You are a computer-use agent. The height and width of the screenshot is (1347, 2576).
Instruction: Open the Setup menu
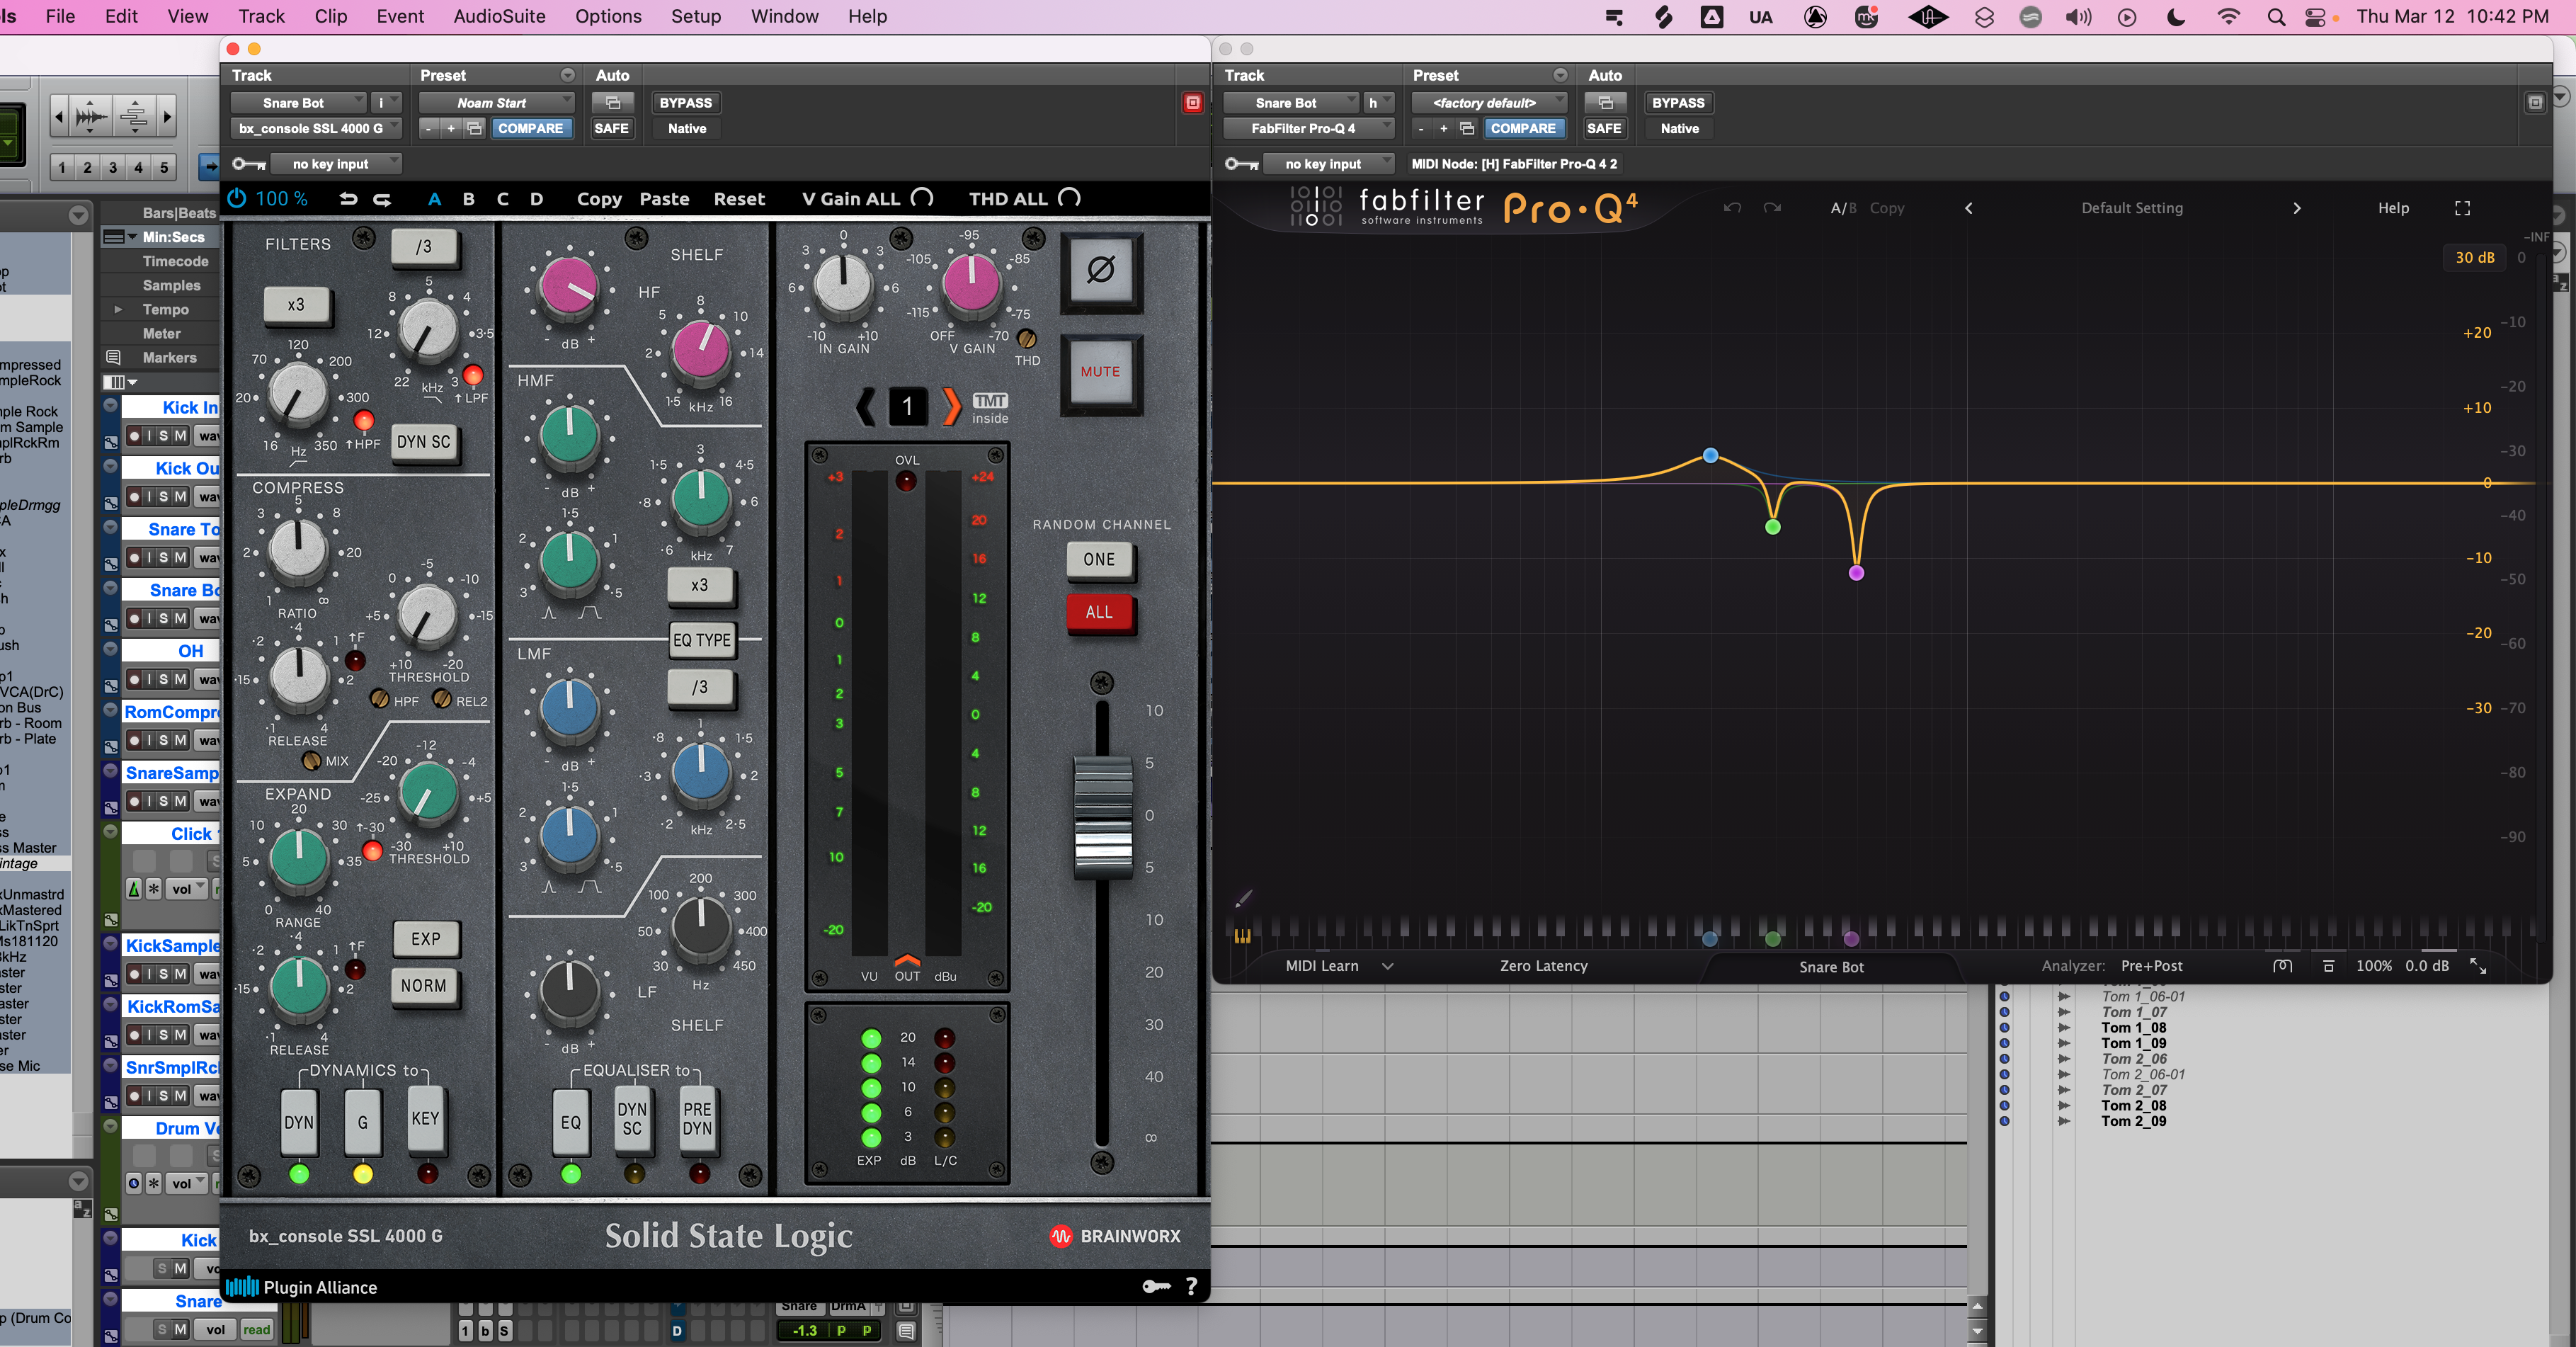(696, 16)
